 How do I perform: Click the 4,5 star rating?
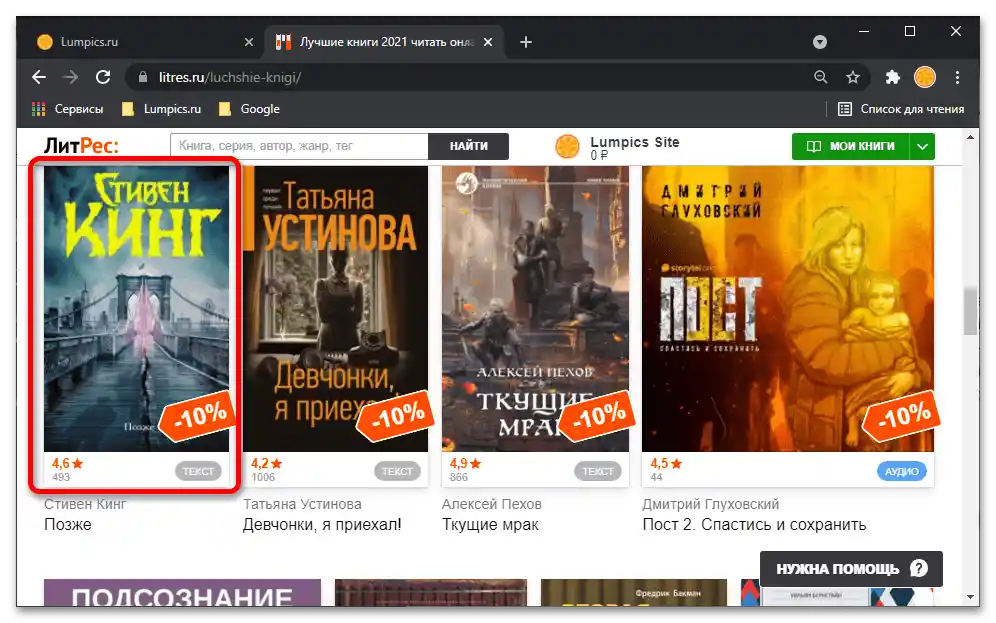666,464
